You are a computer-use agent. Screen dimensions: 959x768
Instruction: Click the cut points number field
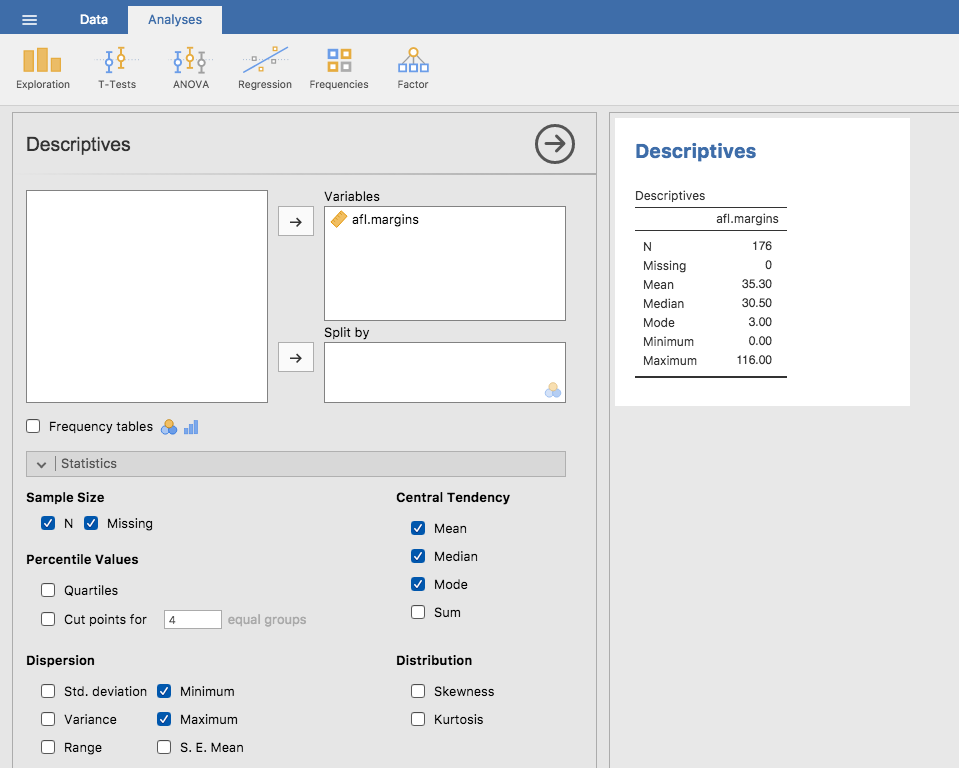point(193,619)
